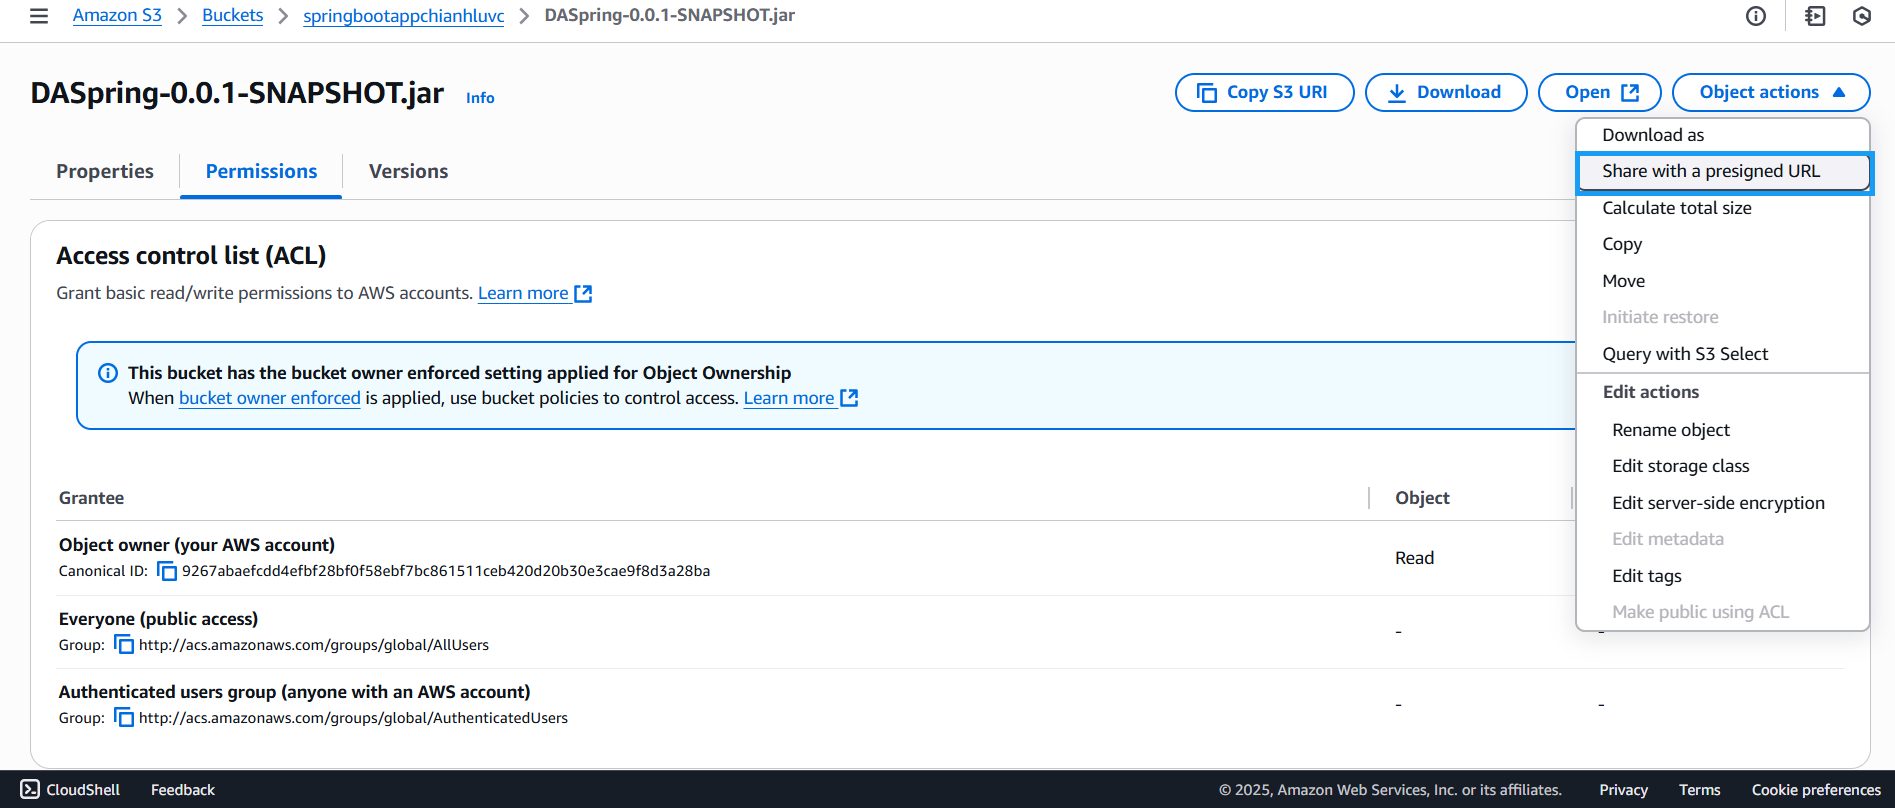Click the canonical ID value text
This screenshot has width=1895, height=808.
[x=446, y=571]
